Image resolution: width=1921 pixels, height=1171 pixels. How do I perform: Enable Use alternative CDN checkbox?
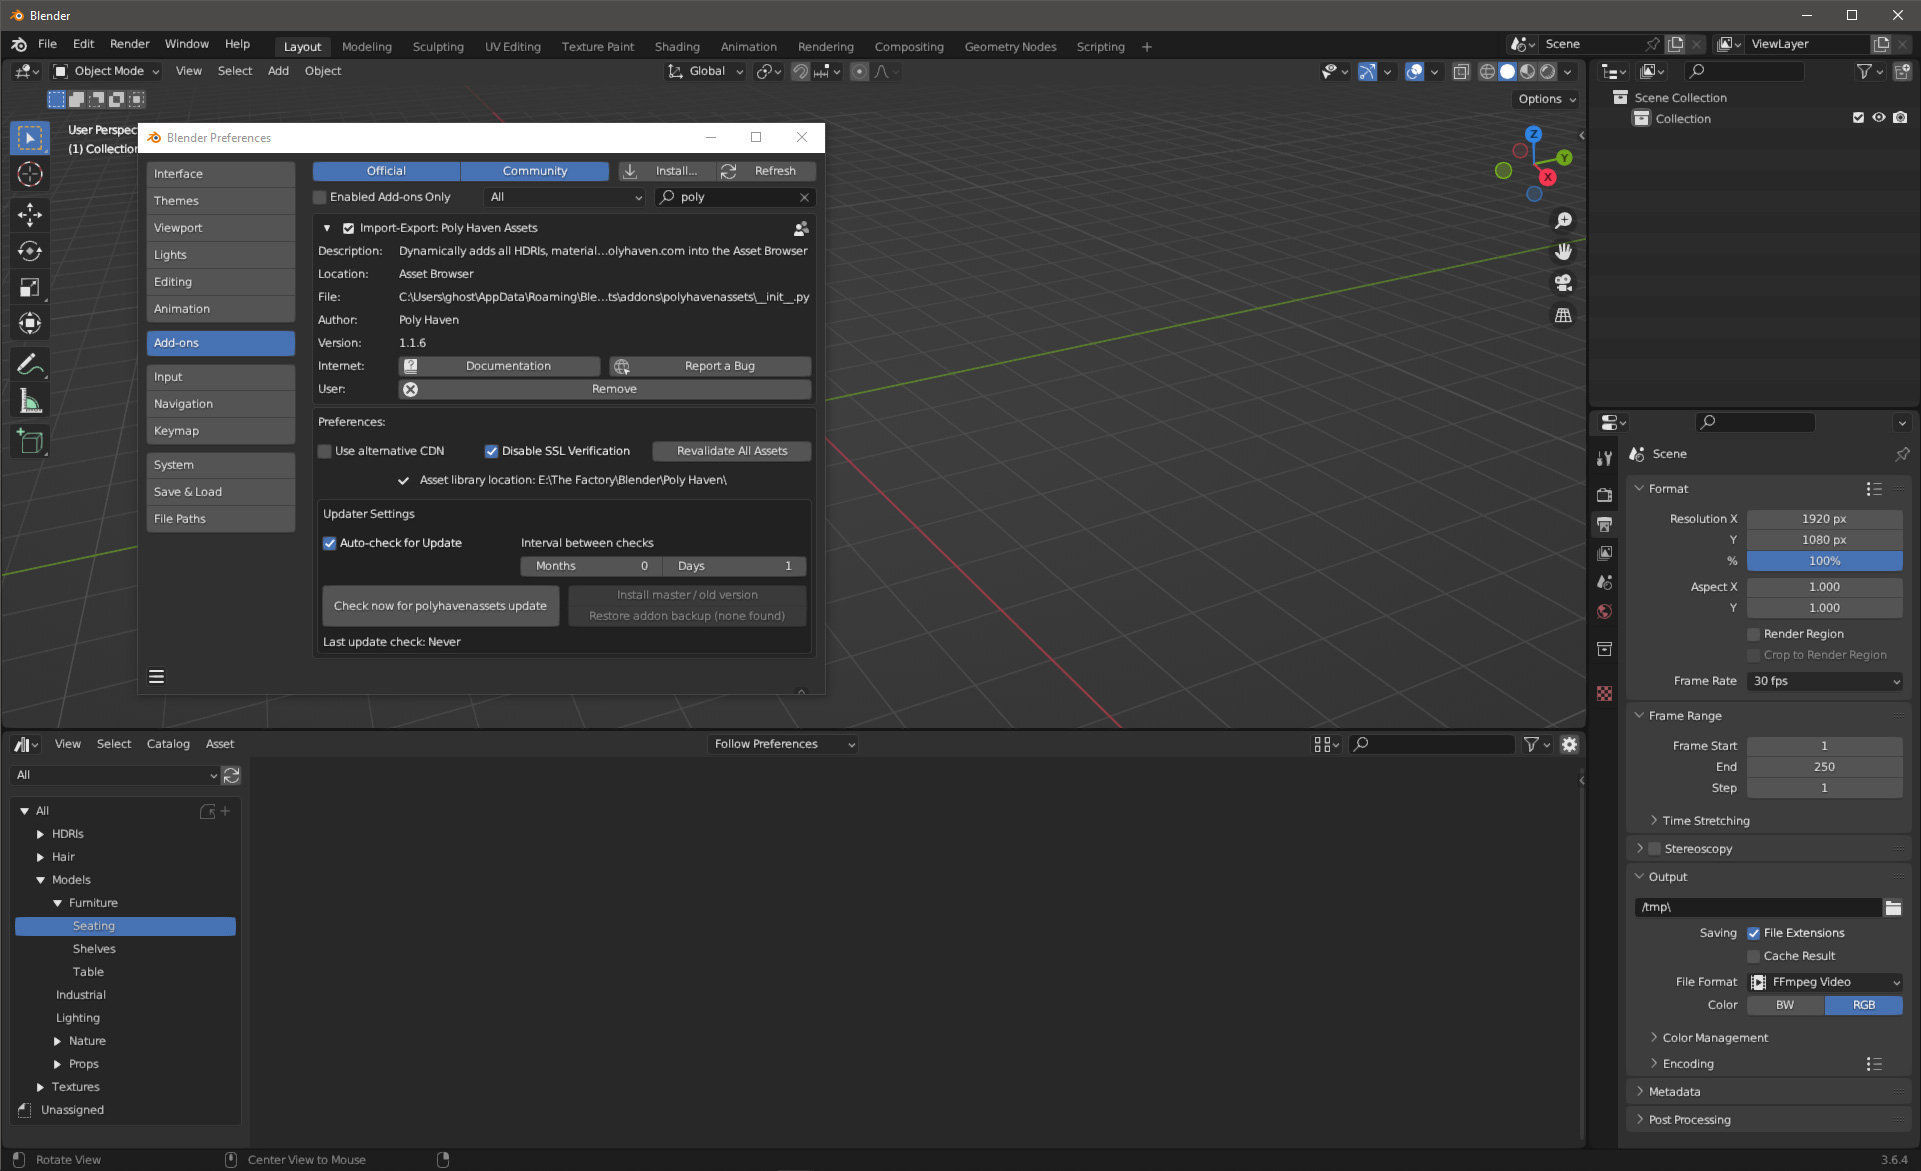pyautogui.click(x=325, y=451)
